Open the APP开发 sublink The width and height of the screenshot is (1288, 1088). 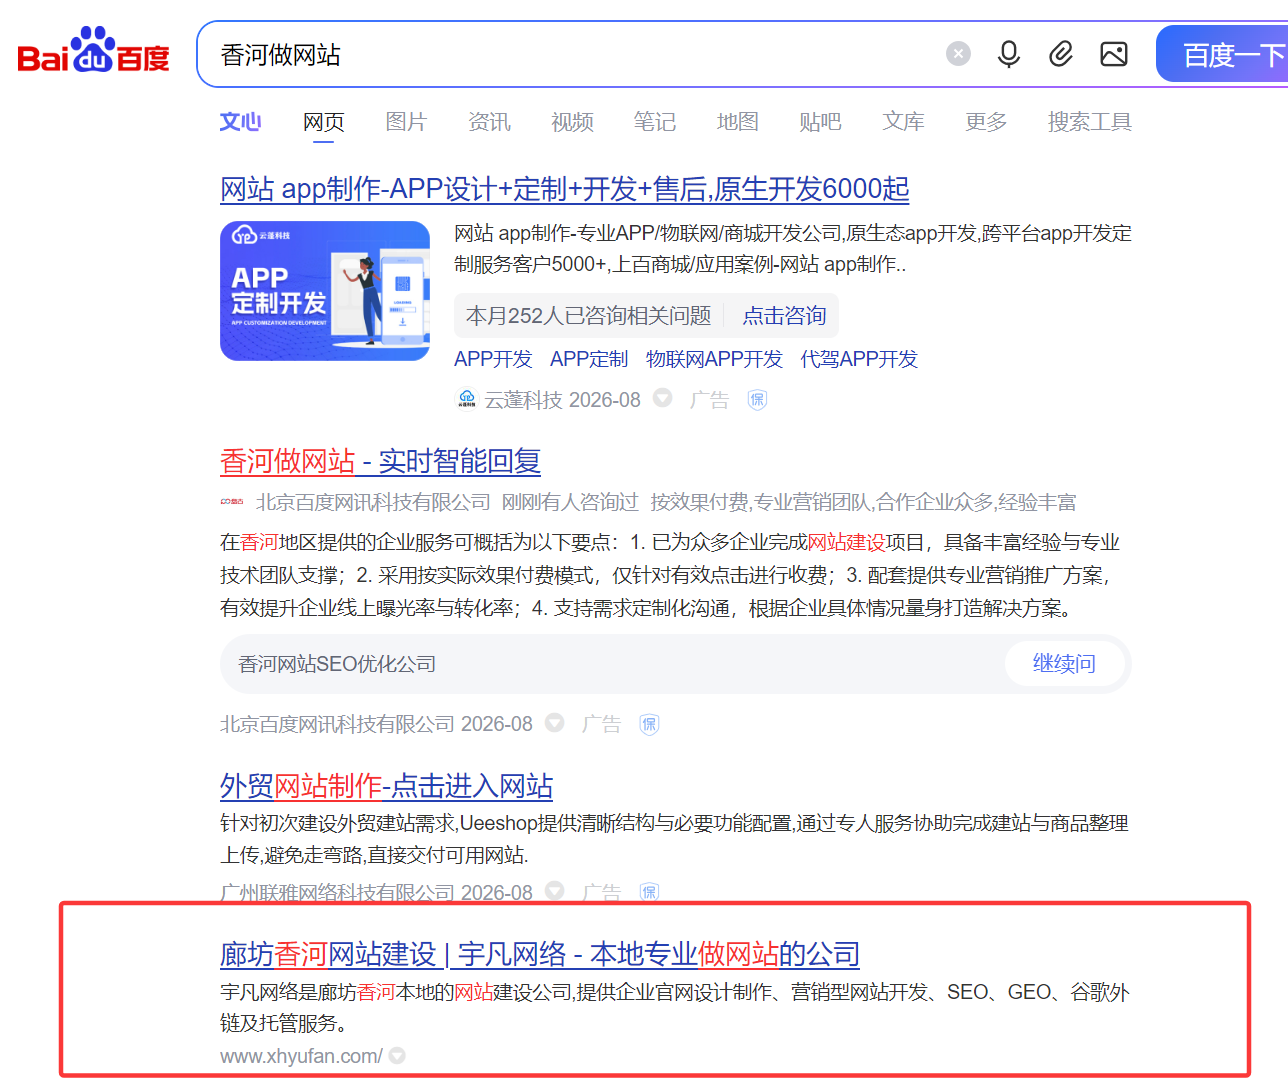pyautogui.click(x=493, y=359)
